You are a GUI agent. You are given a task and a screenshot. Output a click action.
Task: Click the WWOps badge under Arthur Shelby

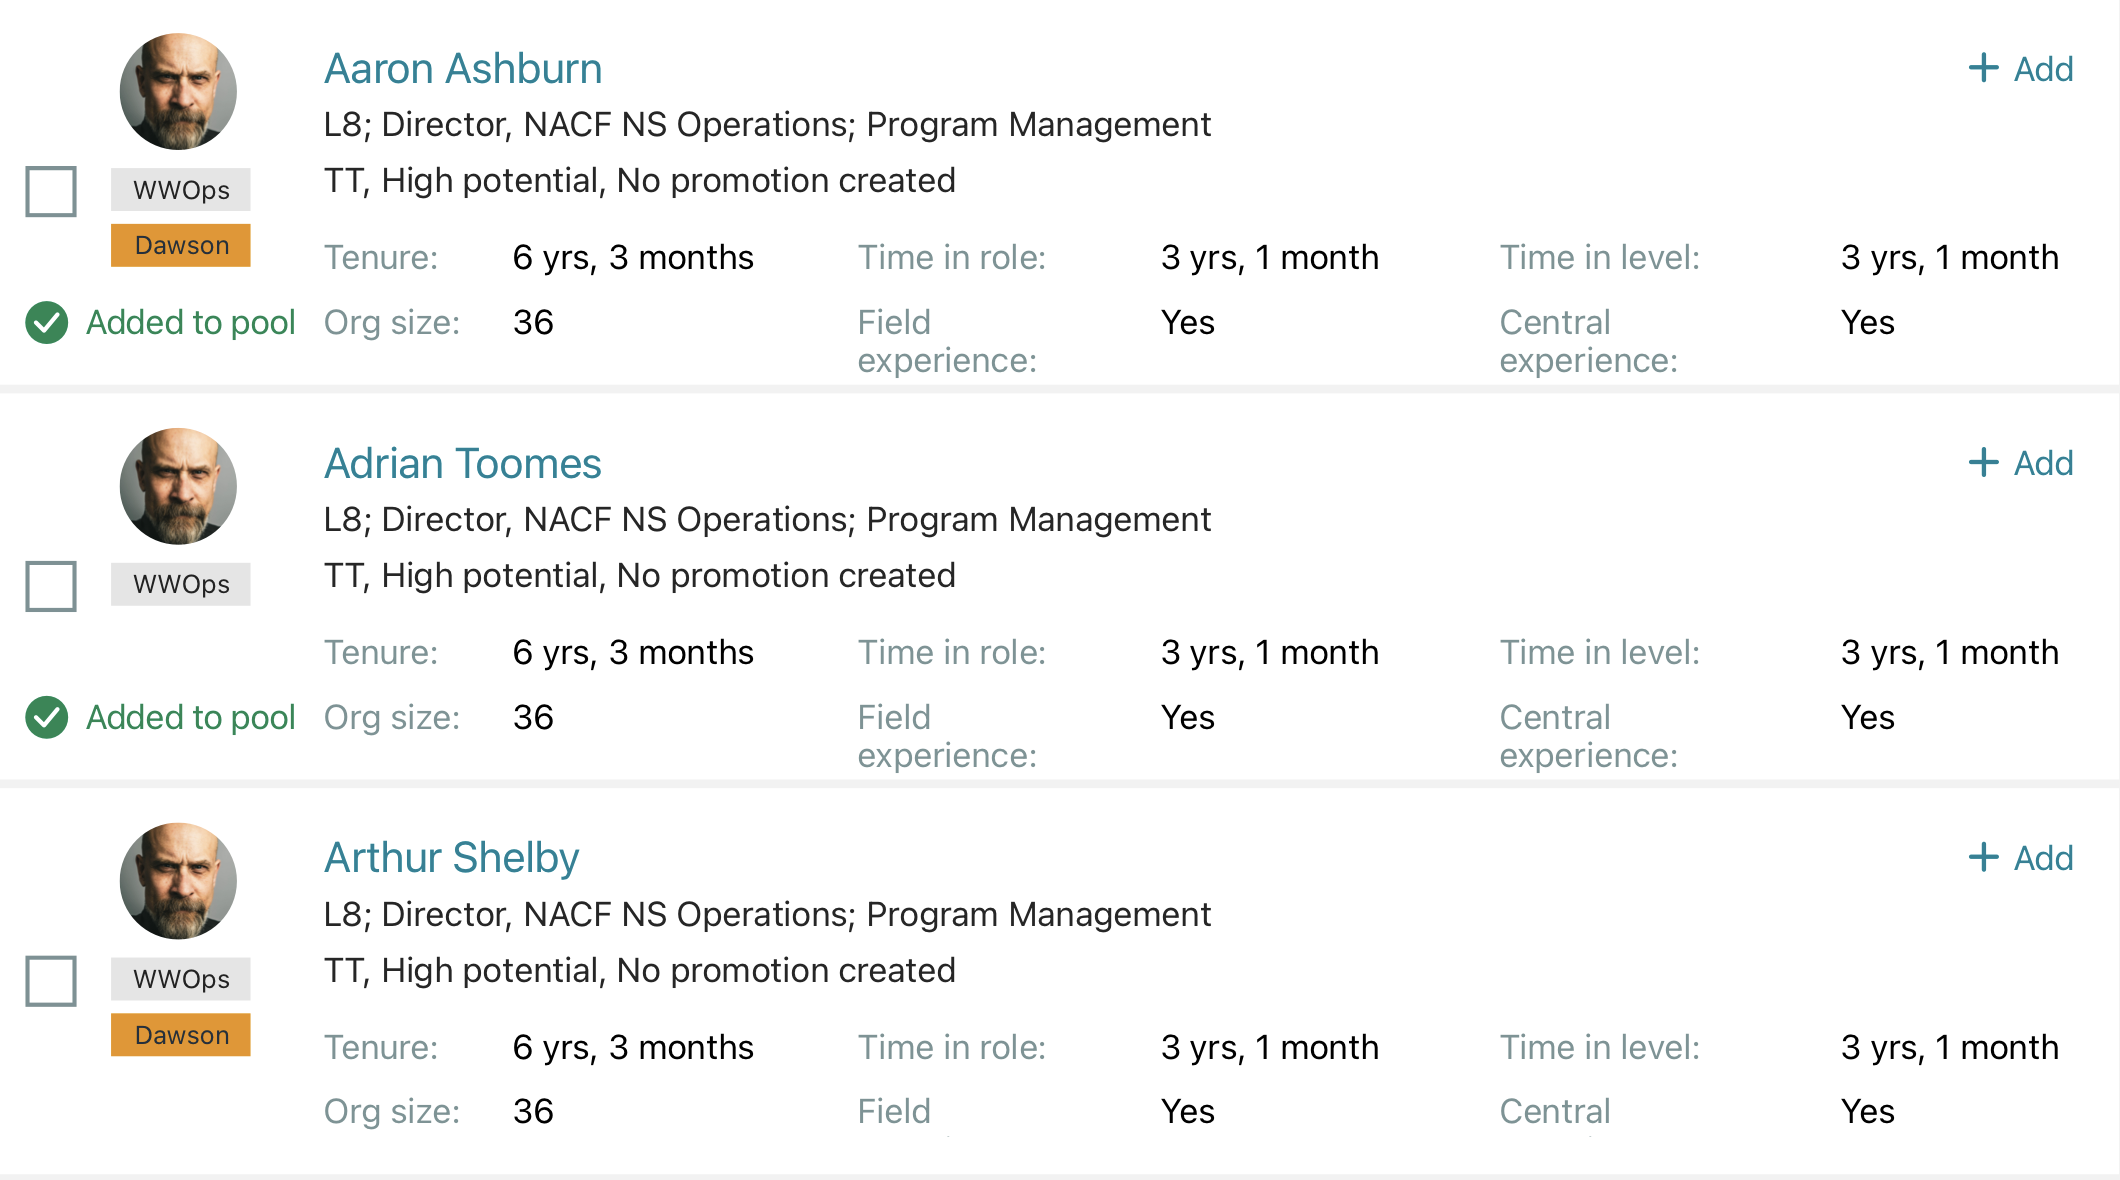[181, 979]
